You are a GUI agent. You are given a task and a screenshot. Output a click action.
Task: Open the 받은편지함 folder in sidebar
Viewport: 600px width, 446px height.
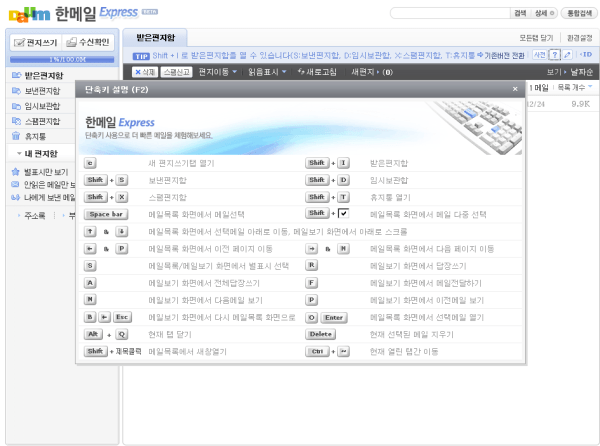pos(38,75)
